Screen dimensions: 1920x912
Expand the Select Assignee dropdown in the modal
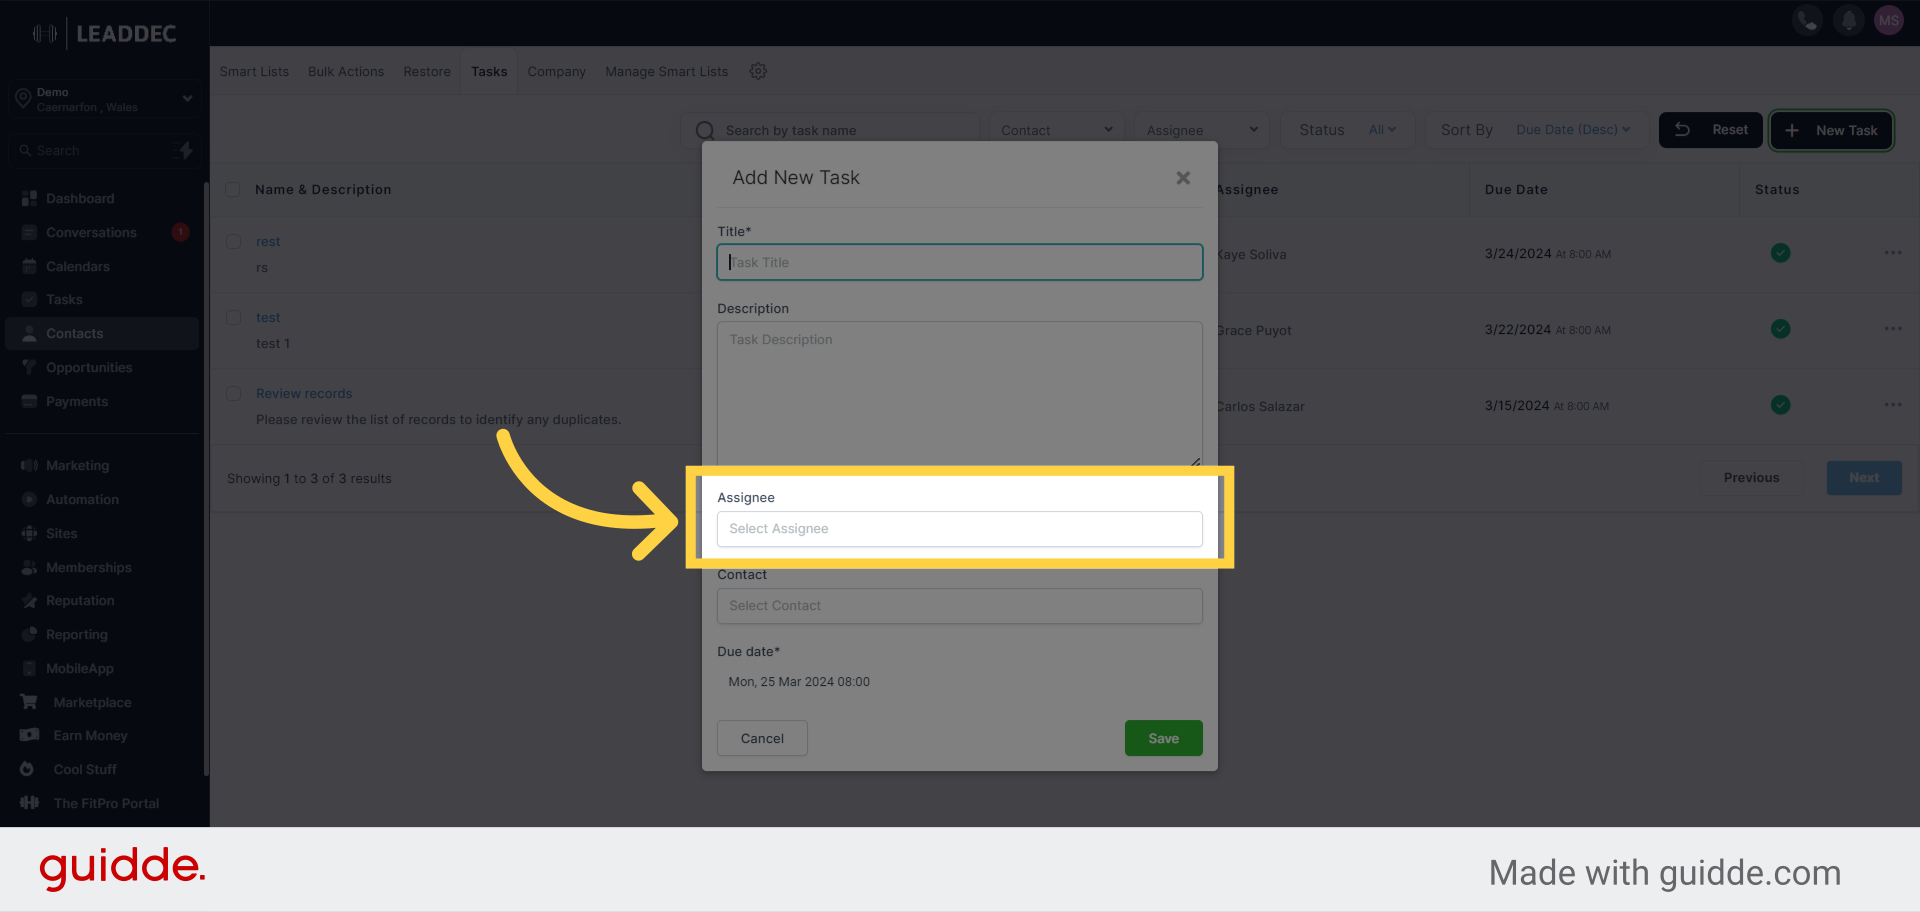[x=959, y=529]
